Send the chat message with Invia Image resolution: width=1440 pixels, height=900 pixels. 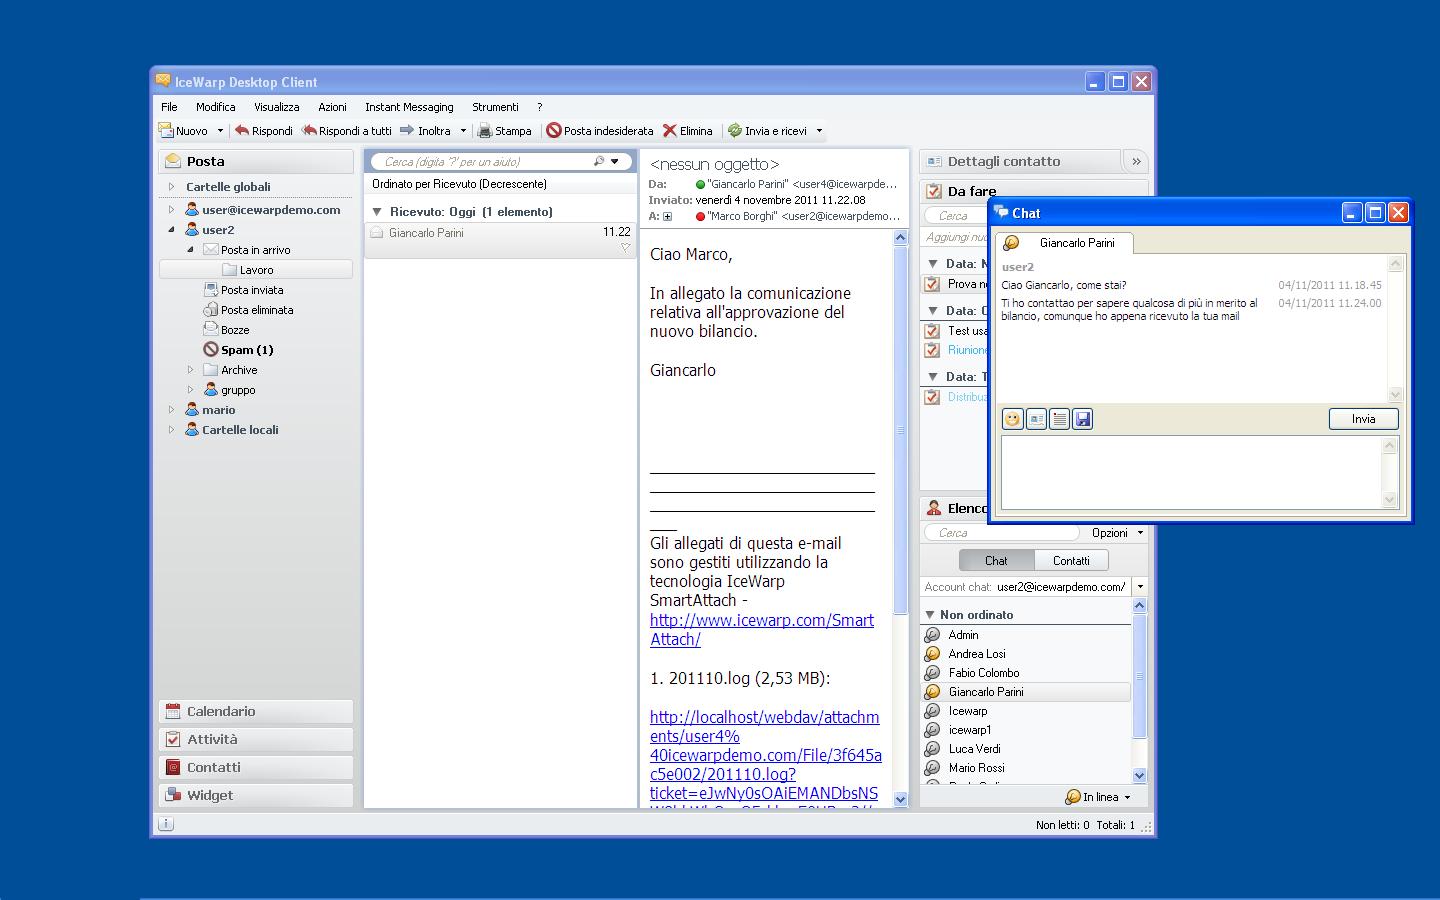[x=1363, y=419]
